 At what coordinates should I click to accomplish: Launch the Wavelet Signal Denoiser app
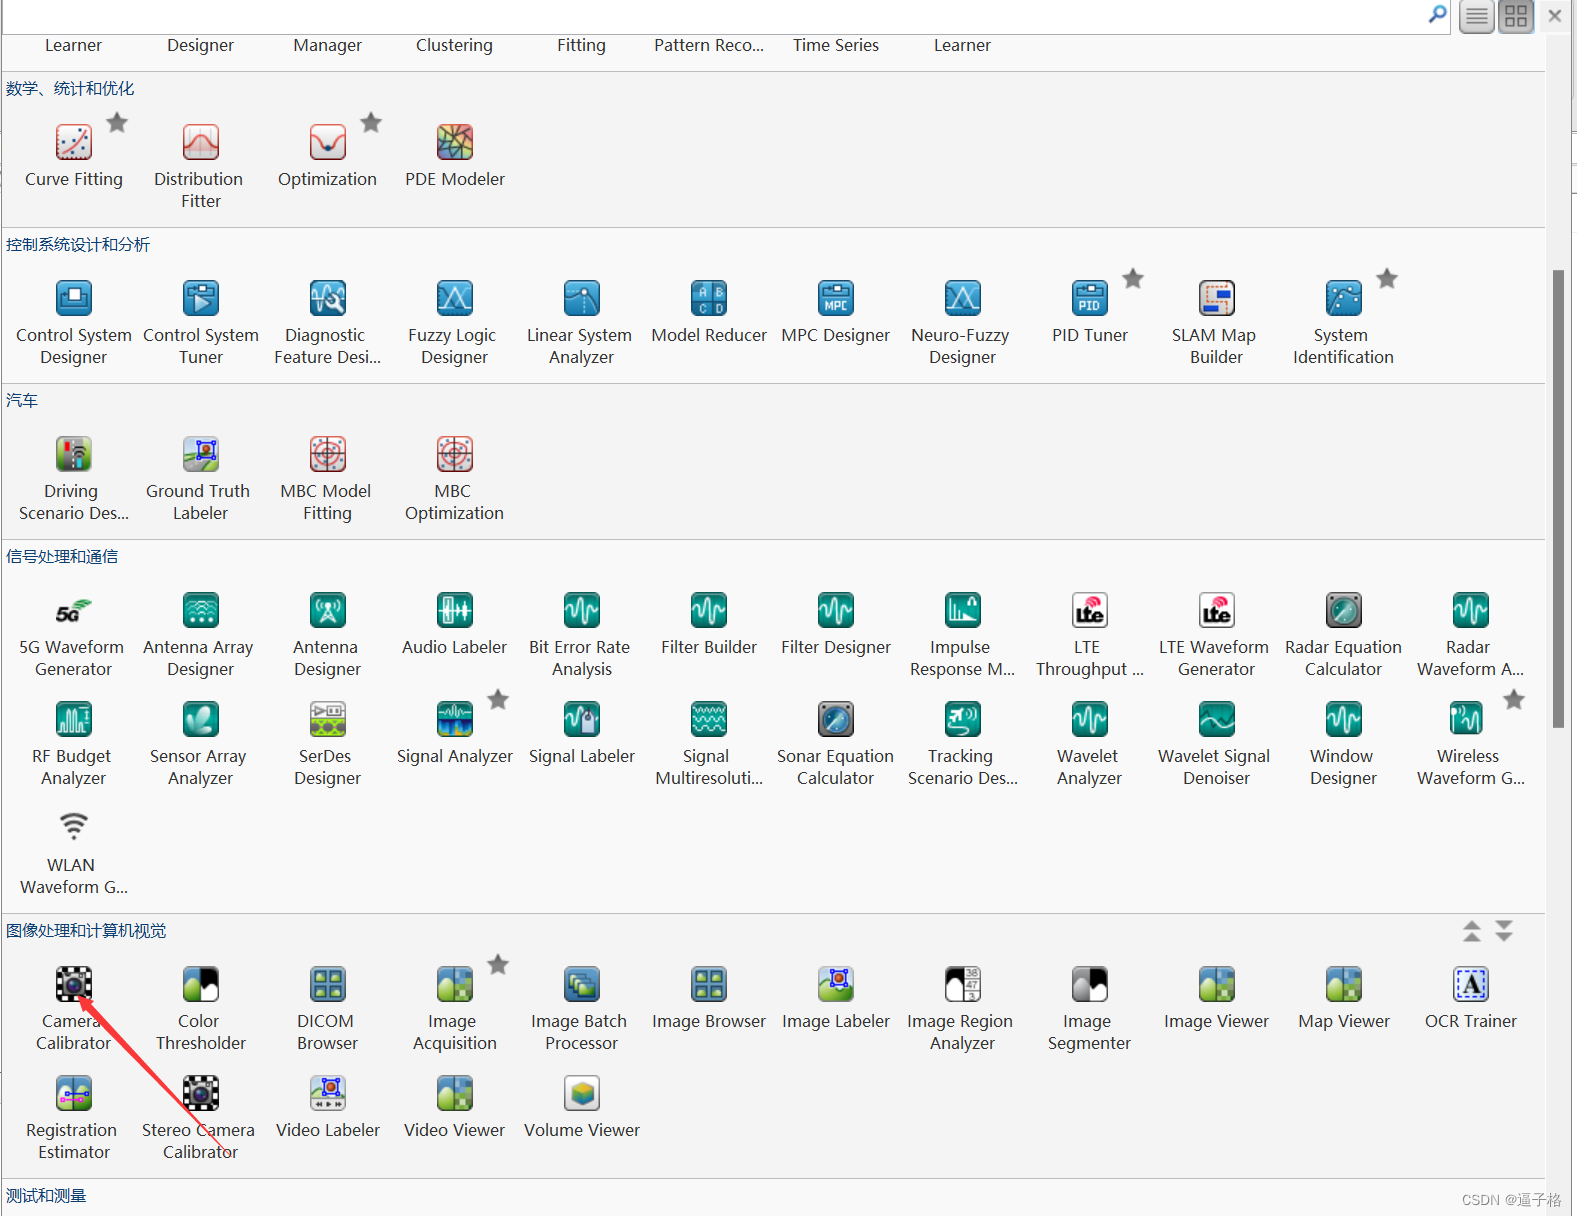click(x=1217, y=719)
